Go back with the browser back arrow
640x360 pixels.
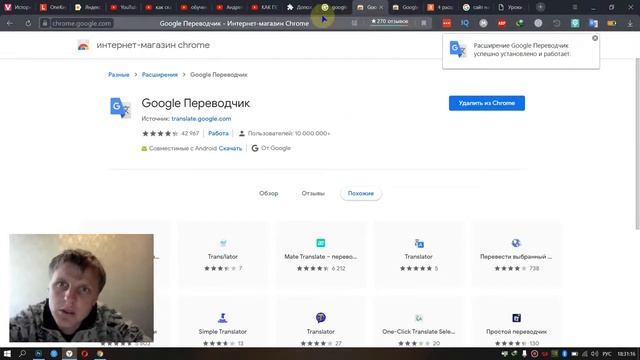tap(10, 23)
